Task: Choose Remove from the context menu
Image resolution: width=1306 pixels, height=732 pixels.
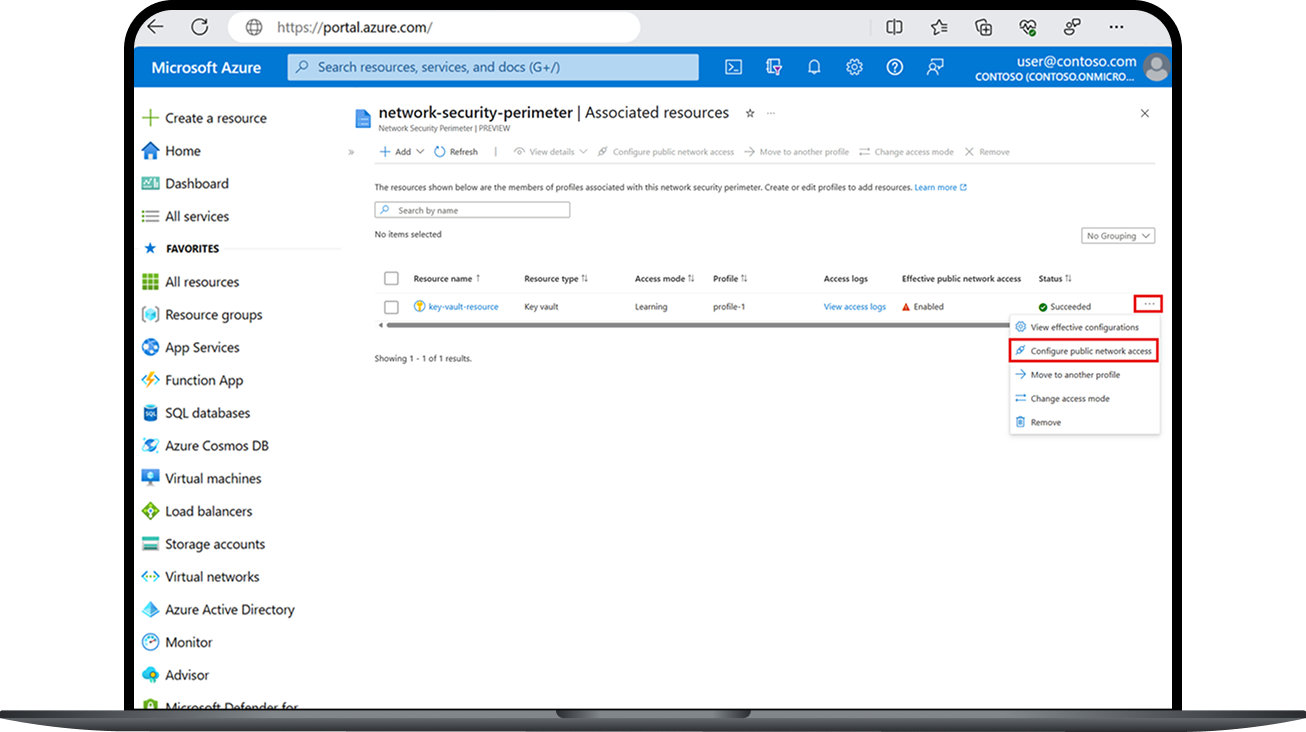Action: pos(1084,422)
